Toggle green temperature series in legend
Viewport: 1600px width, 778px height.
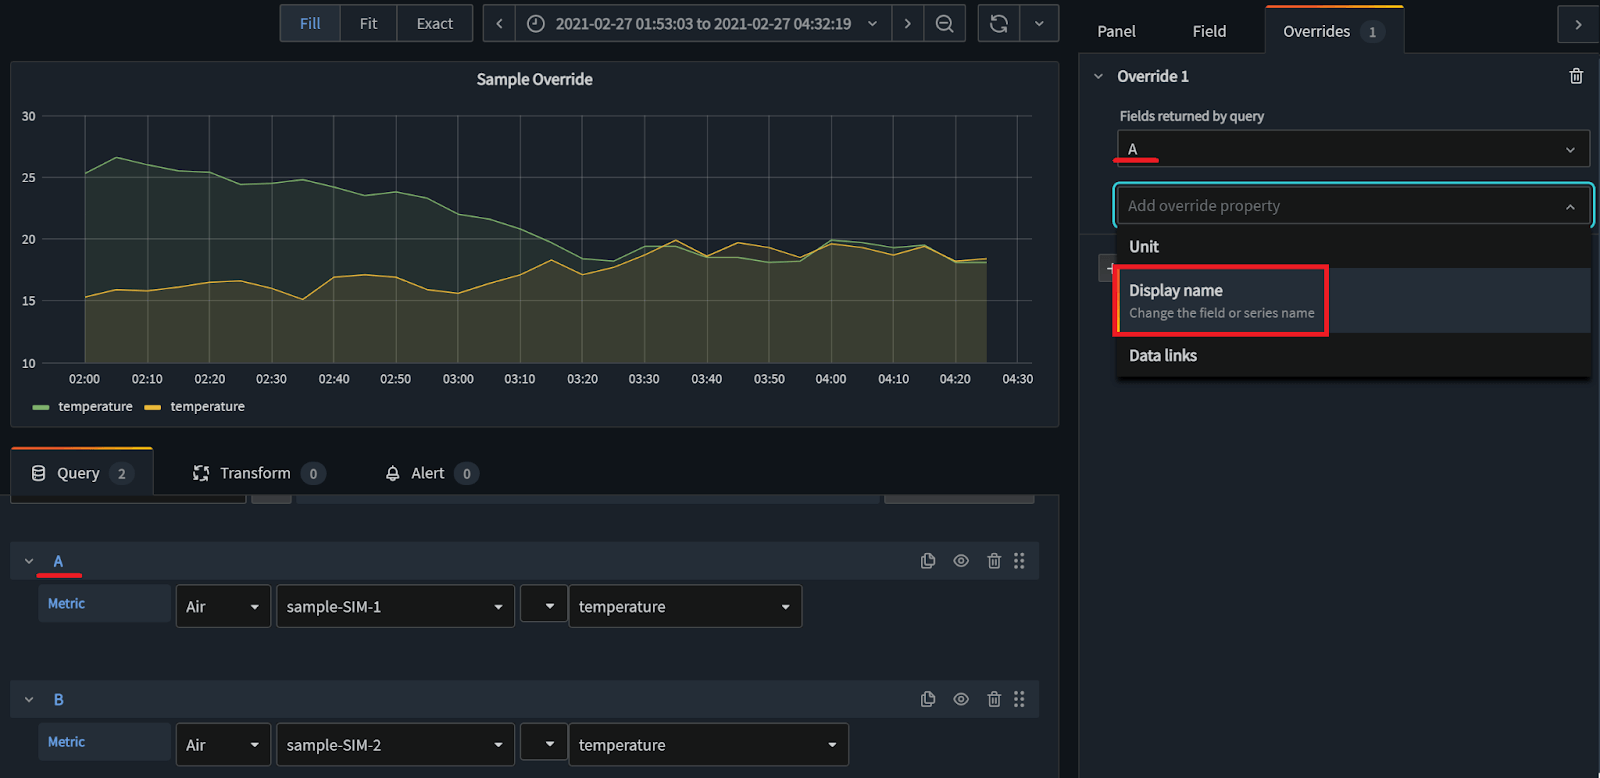94,406
